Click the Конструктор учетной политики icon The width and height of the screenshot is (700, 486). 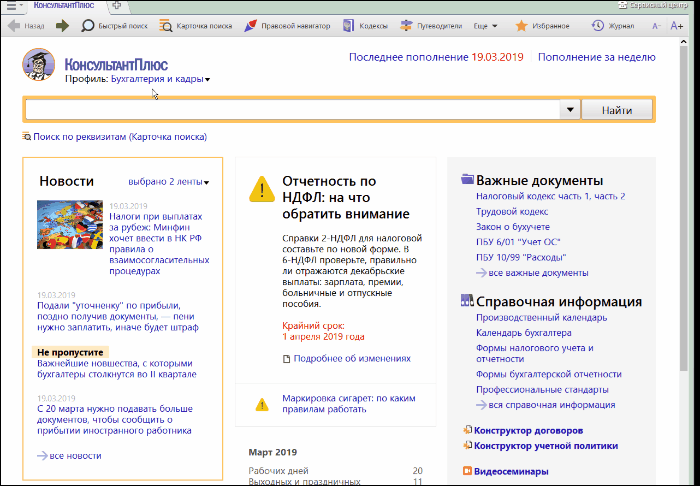point(467,445)
